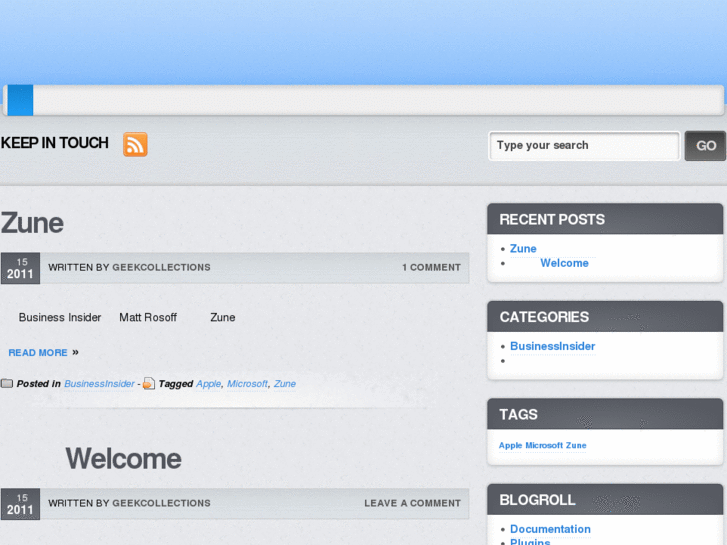Click the KEEP IN TOUCH heading
The height and width of the screenshot is (545, 727).
pos(55,143)
